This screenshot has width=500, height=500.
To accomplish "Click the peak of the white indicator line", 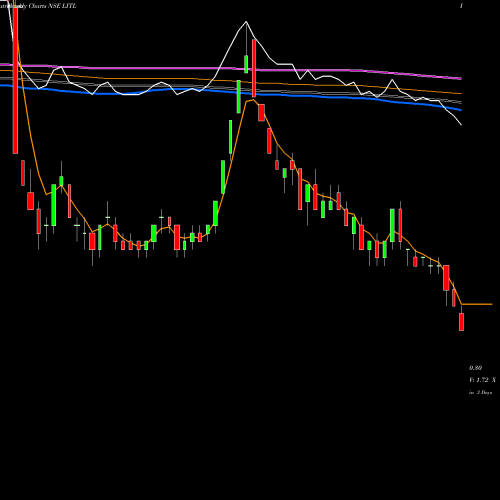I will (x=246, y=22).
